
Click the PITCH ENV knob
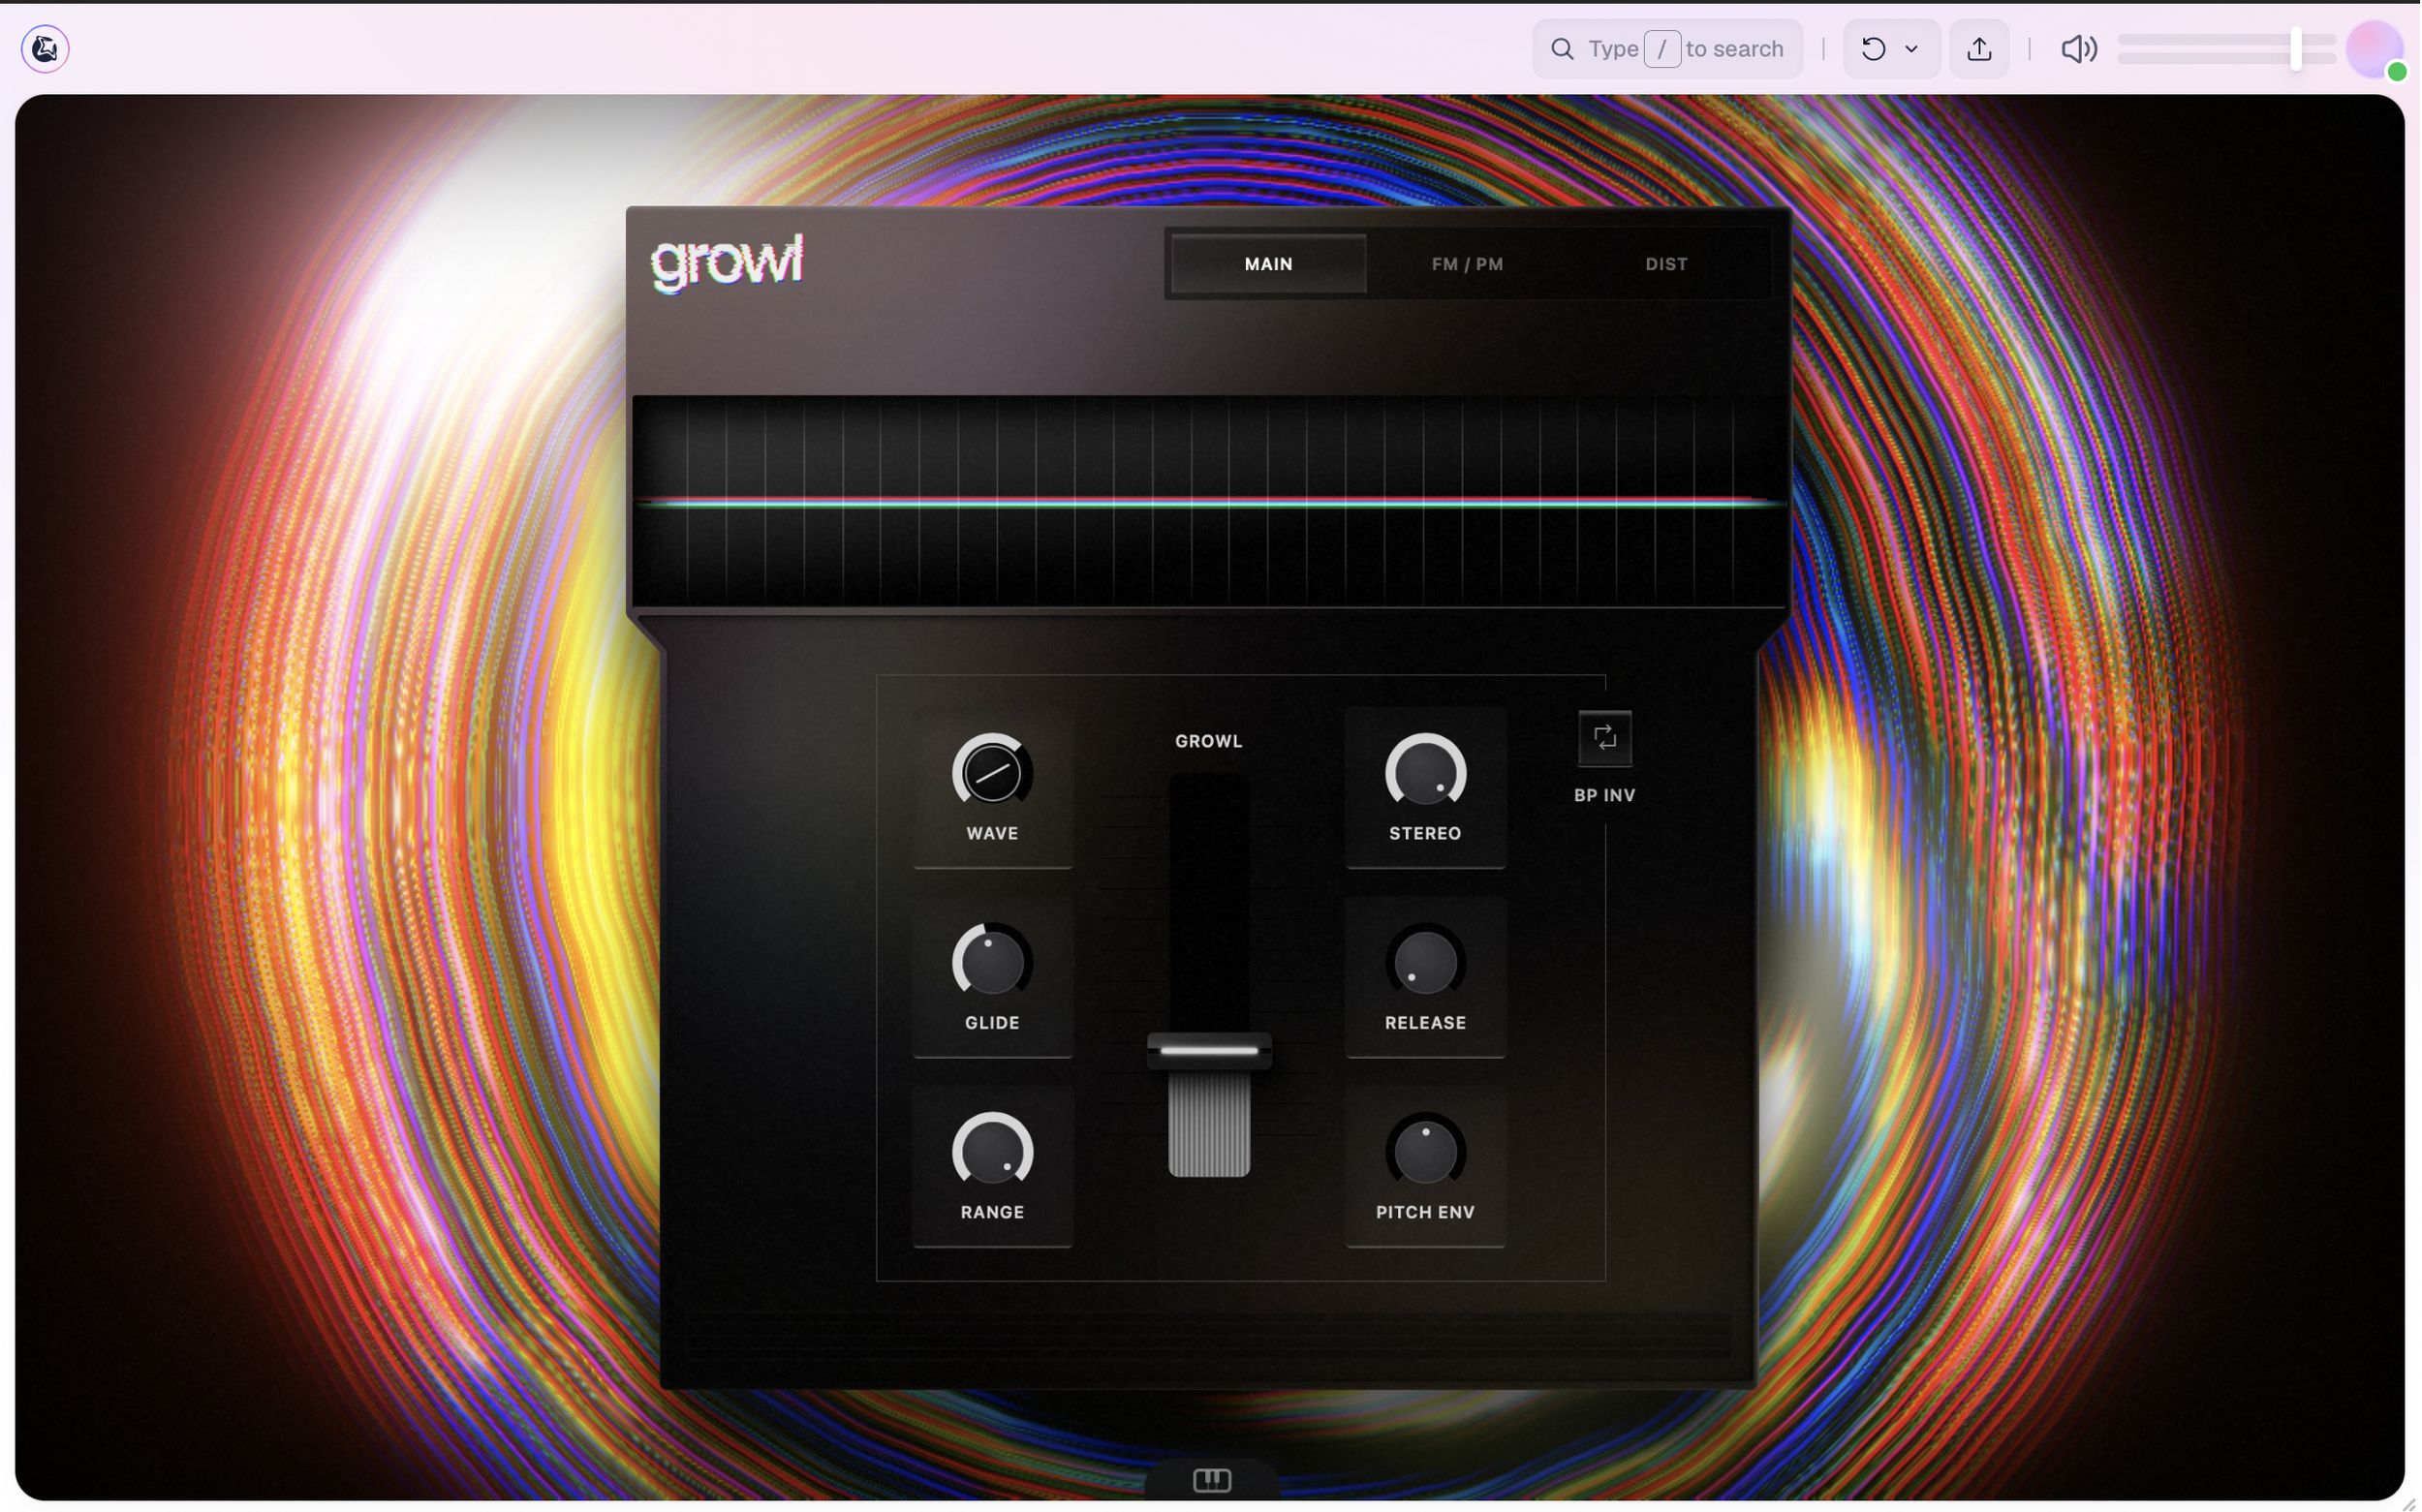click(x=1425, y=1151)
